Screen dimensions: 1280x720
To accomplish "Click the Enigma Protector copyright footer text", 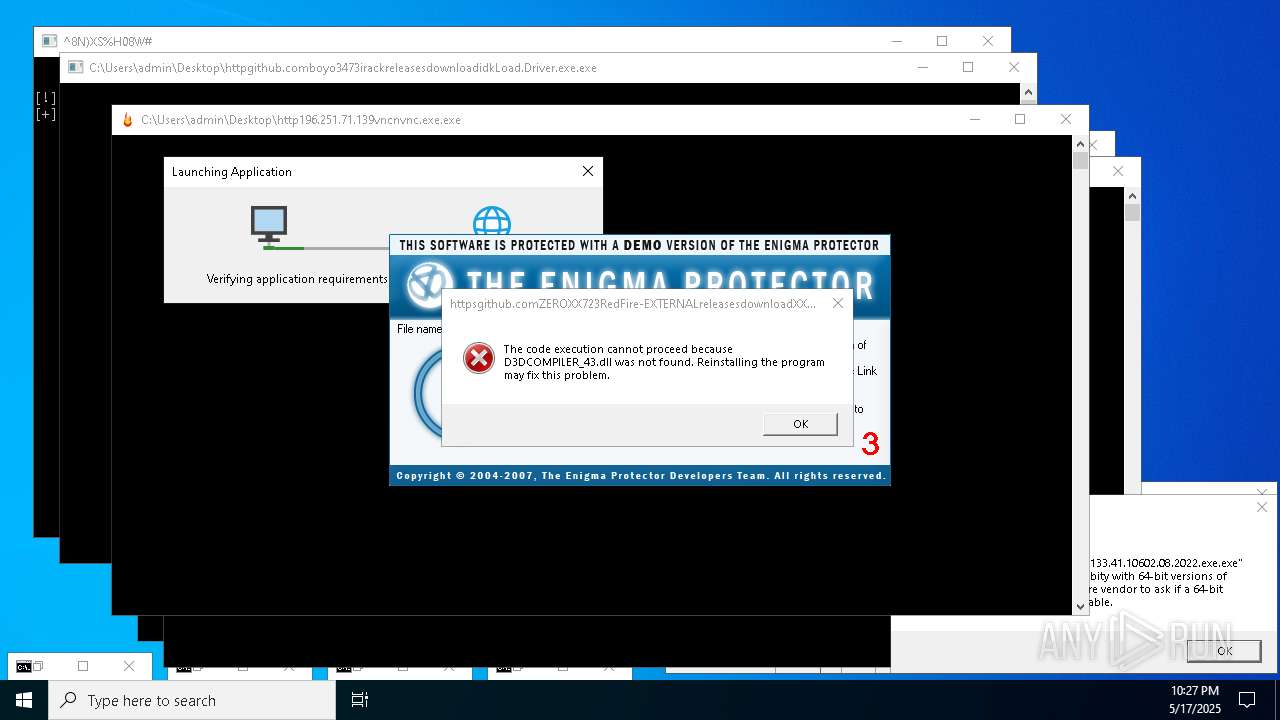I will pyautogui.click(x=640, y=476).
